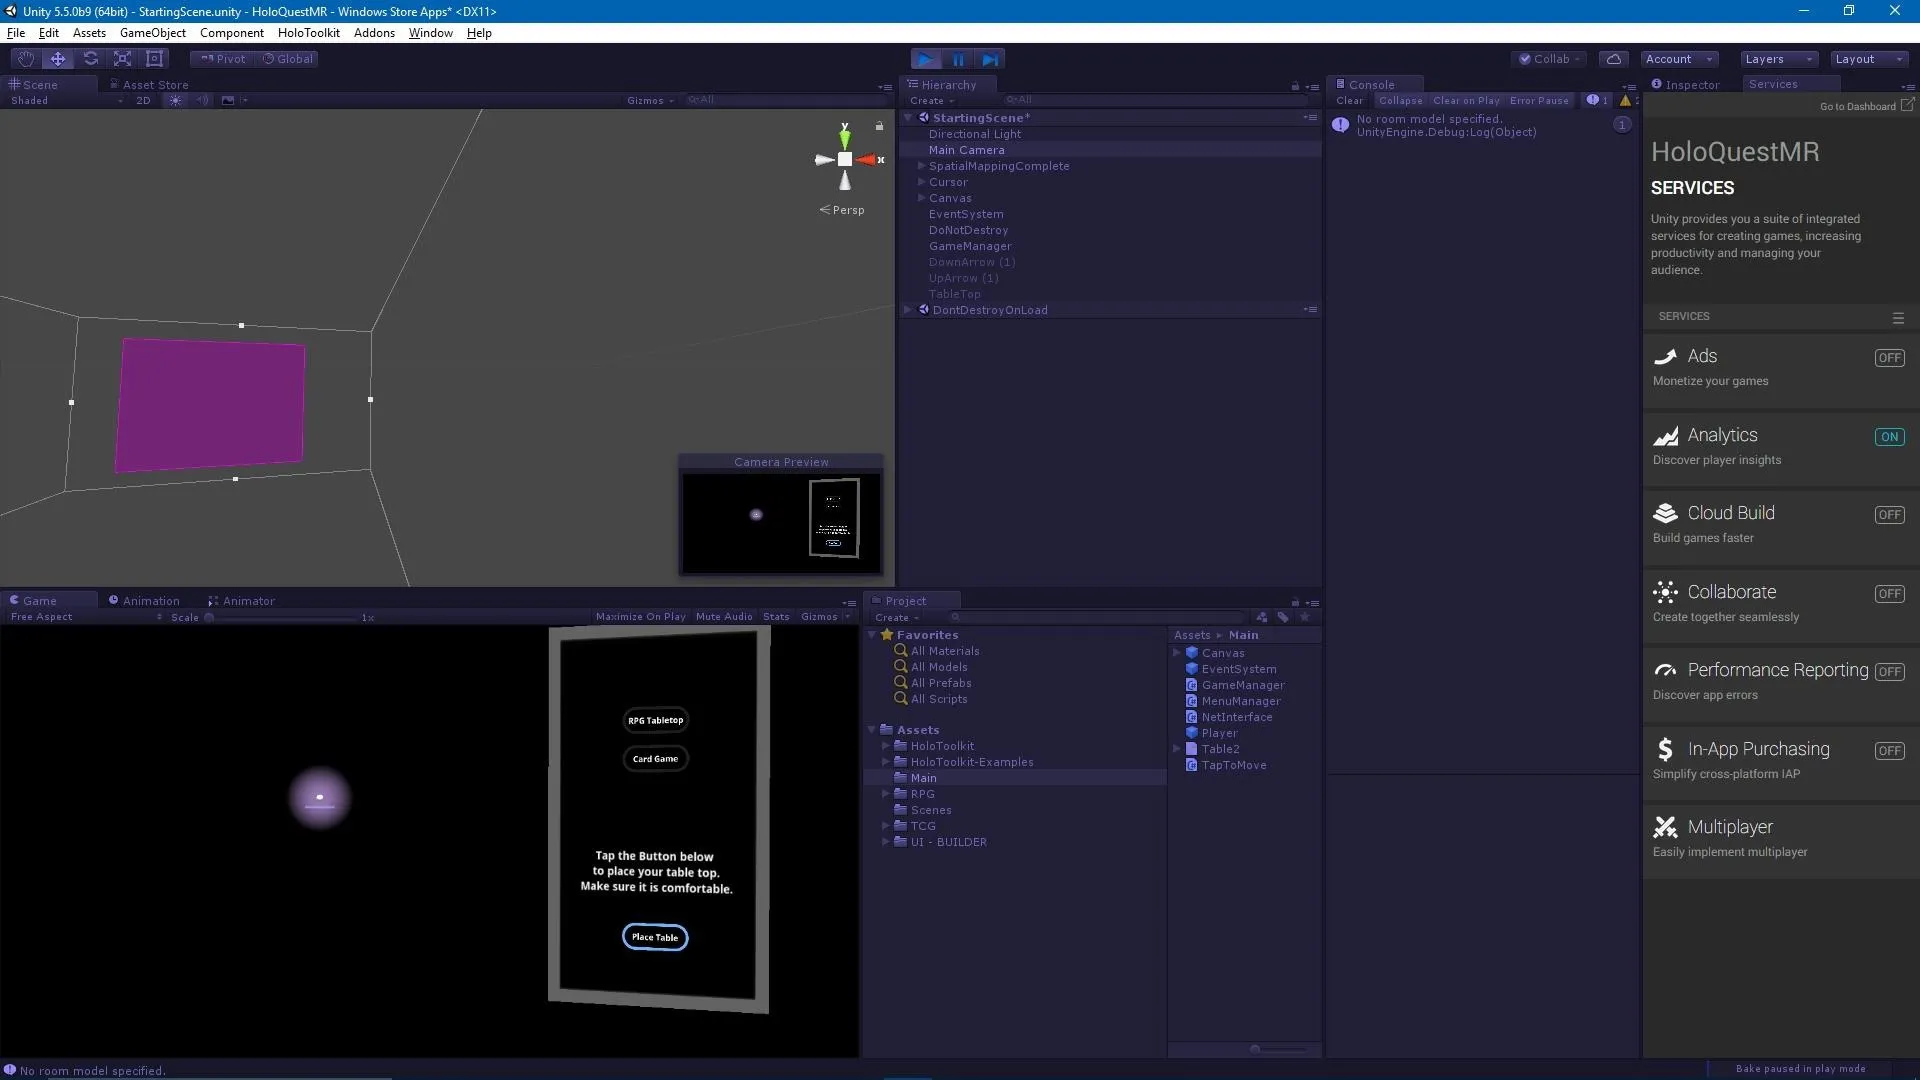The height and width of the screenshot is (1080, 1920).
Task: Select the TapToMove script asset
Action: tap(1234, 765)
